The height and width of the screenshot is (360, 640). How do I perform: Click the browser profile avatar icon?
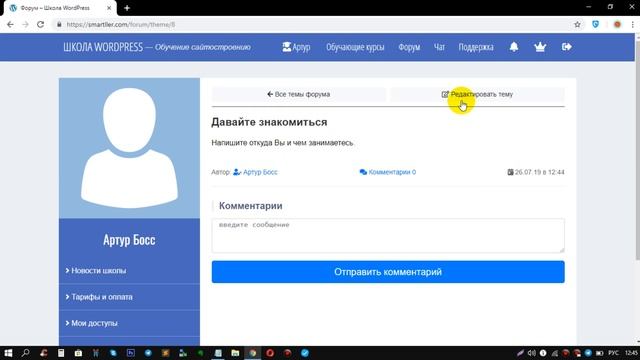tap(617, 24)
